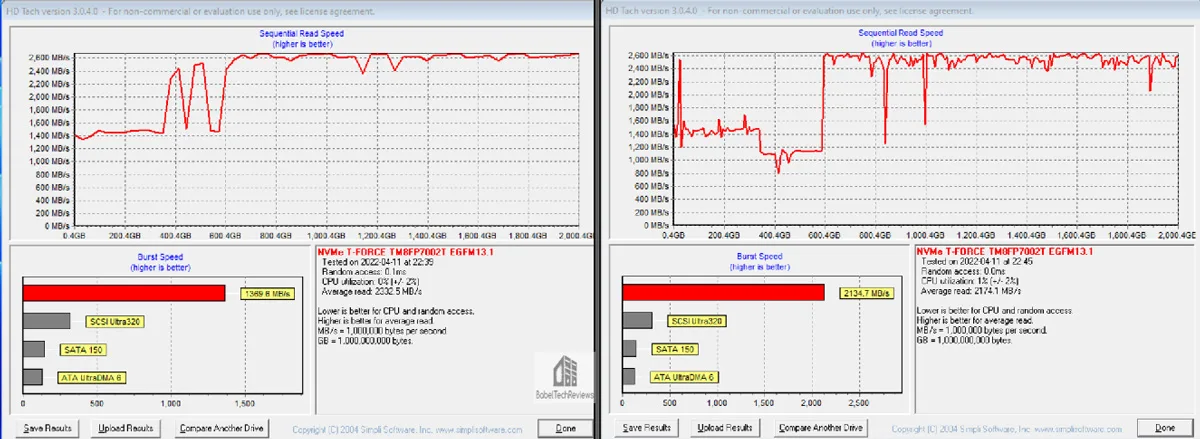
Task: Click the red burst bar beside 1369.6 MB/s
Action: point(124,292)
